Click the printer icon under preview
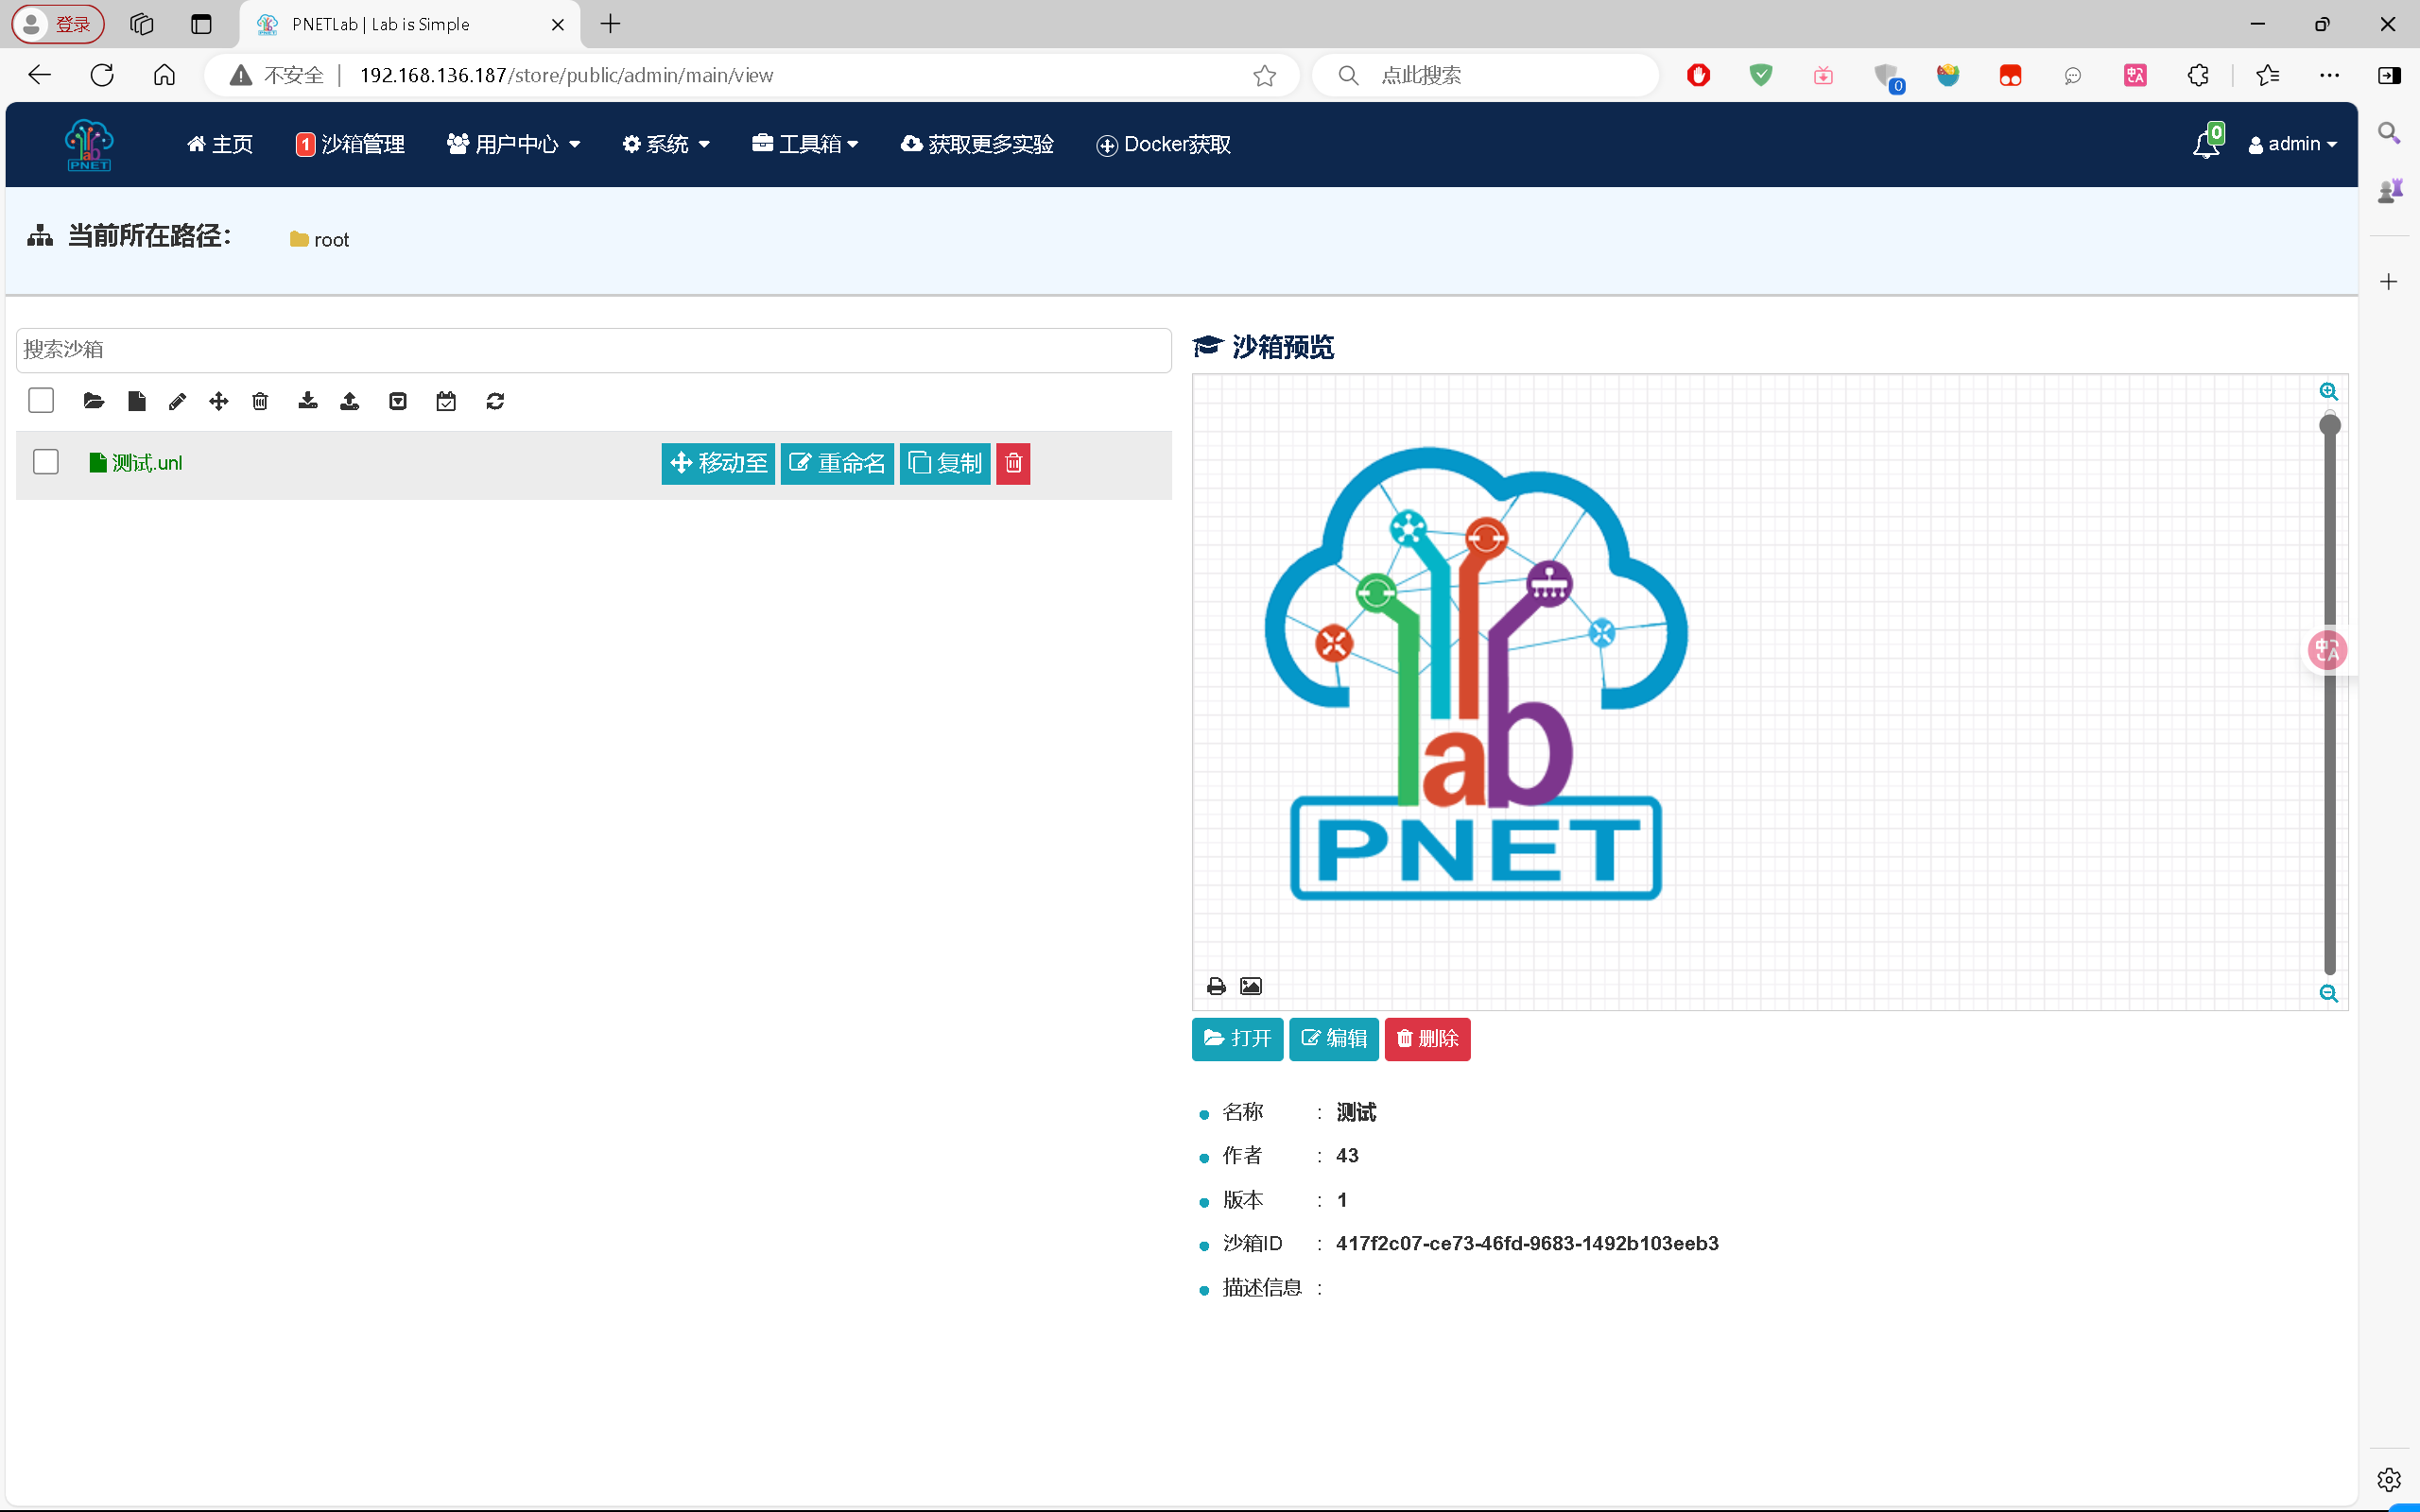The height and width of the screenshot is (1512, 2420). point(1216,986)
